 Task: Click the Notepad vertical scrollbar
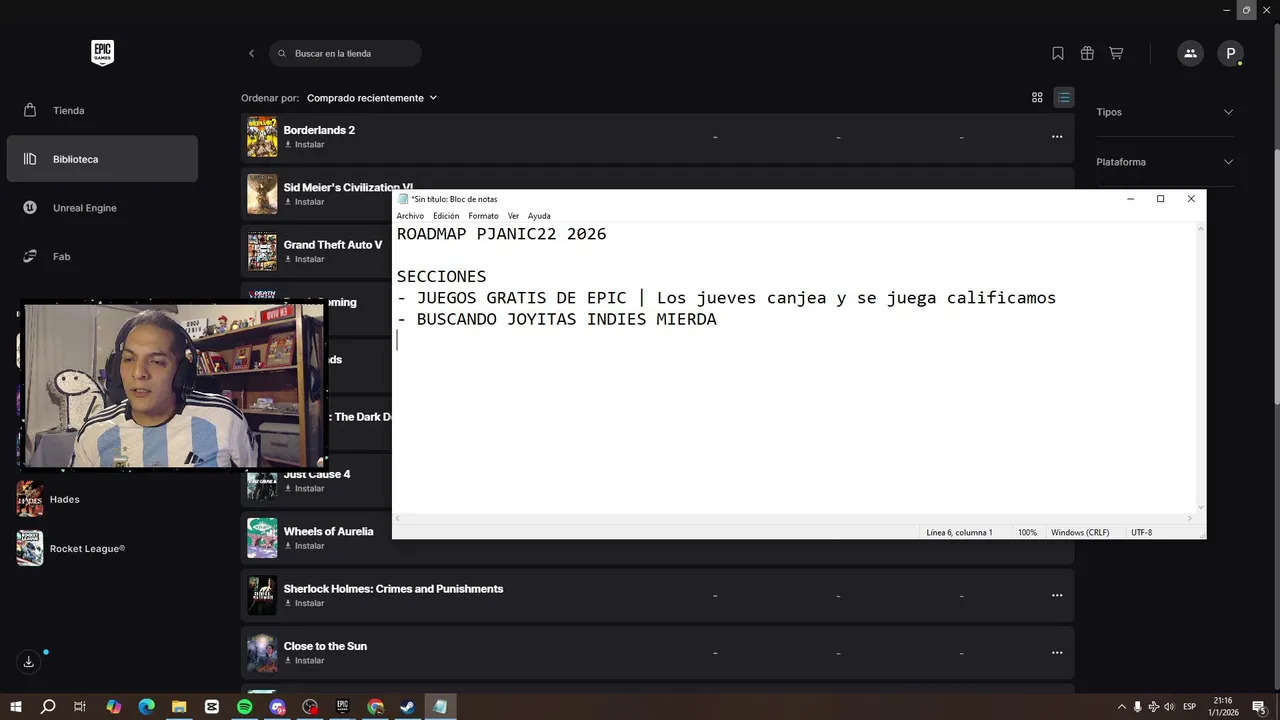1201,368
